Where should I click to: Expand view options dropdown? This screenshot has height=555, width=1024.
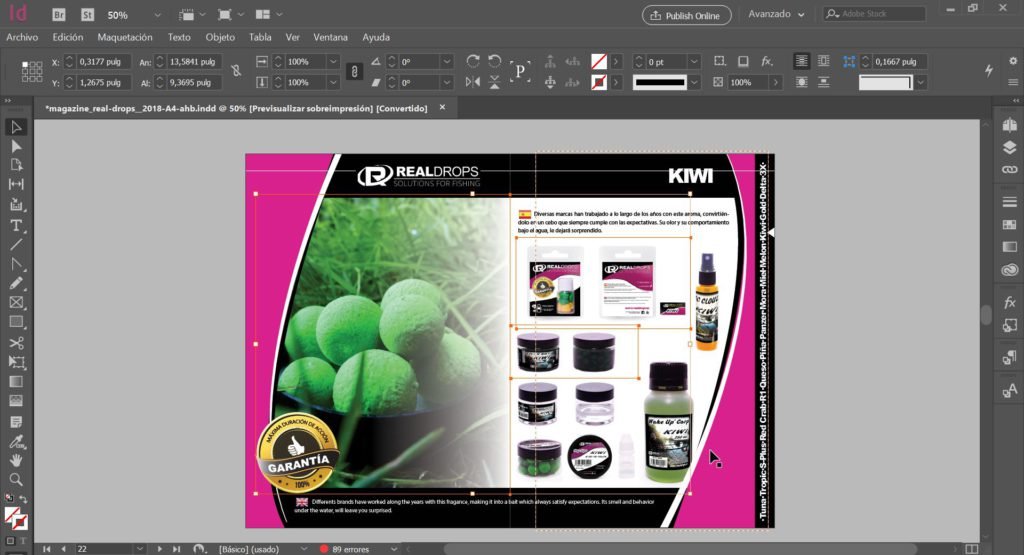pos(202,14)
